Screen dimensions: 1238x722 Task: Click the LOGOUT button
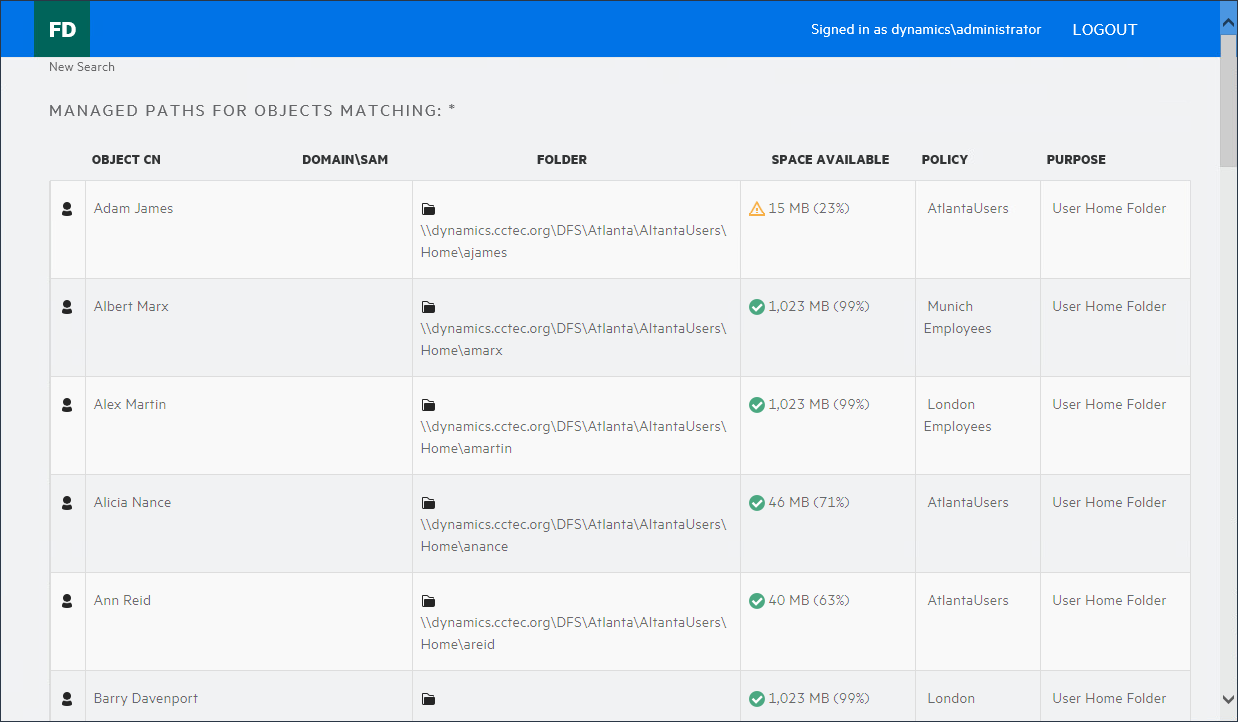pyautogui.click(x=1104, y=29)
